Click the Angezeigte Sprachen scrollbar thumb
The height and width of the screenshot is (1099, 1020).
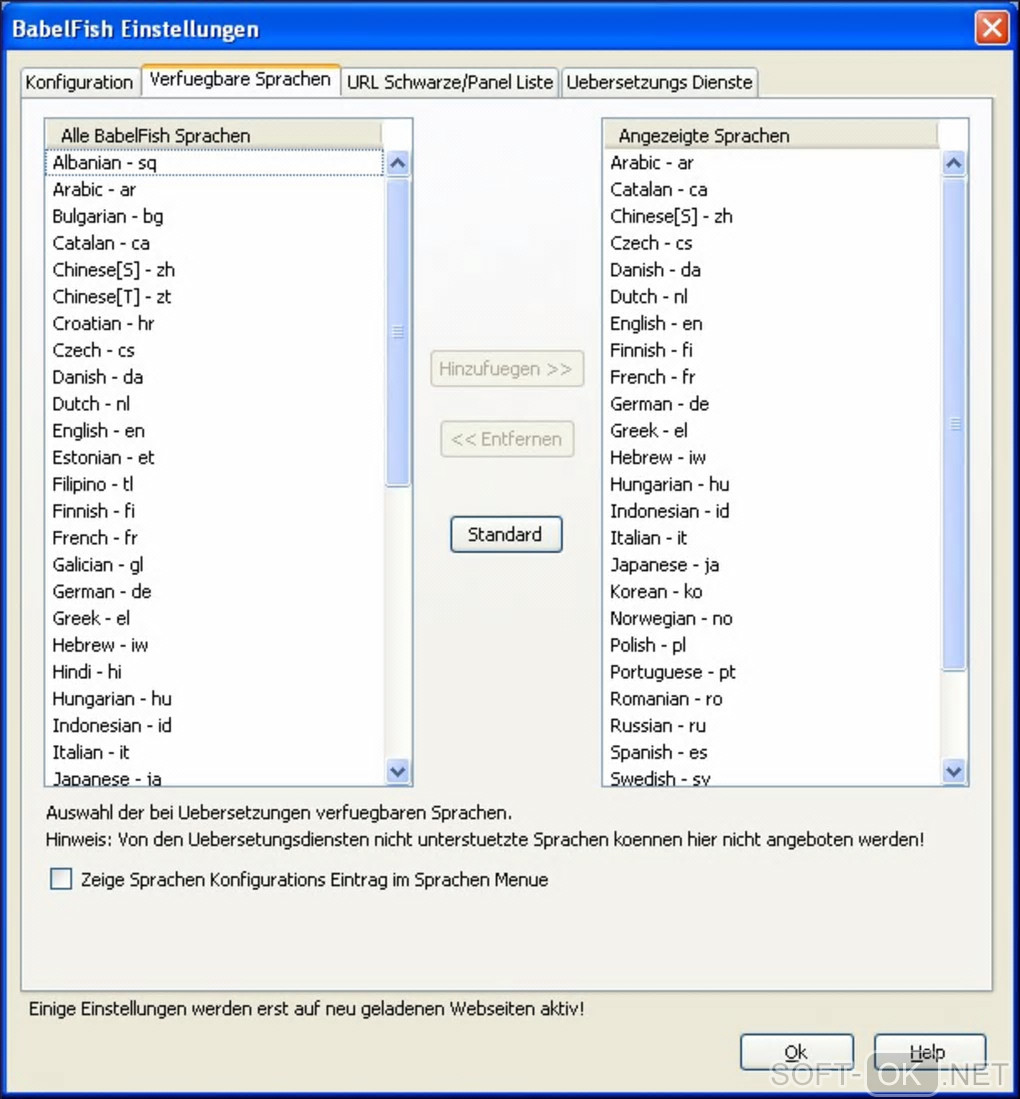(954, 424)
